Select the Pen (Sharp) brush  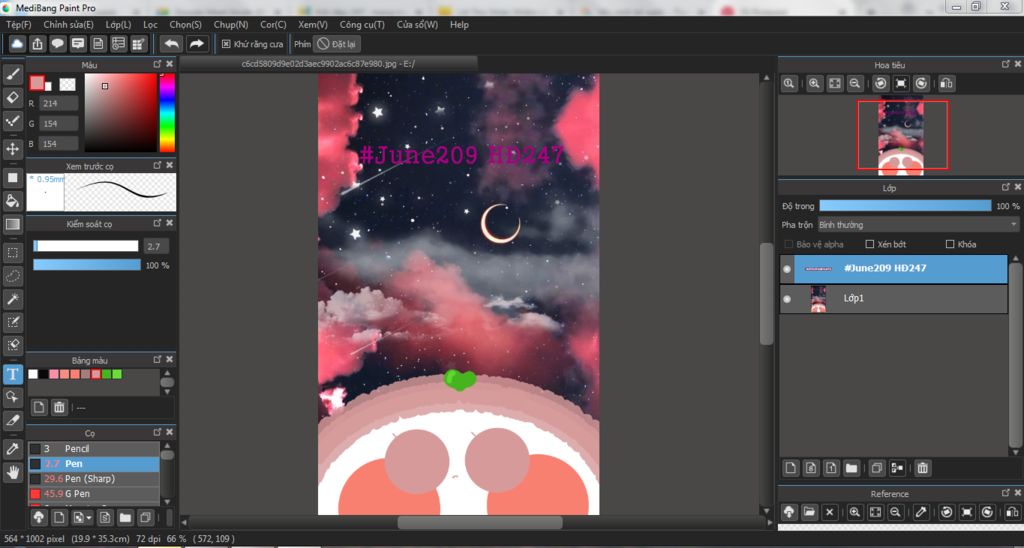tap(93, 479)
